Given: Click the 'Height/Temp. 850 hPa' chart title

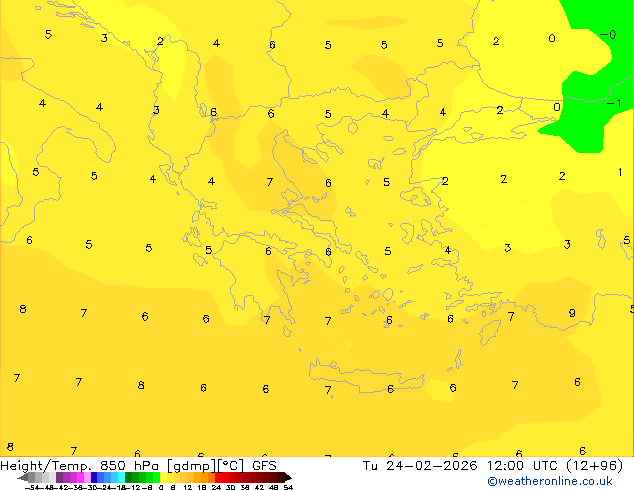Looking at the screenshot, I should [x=79, y=465].
